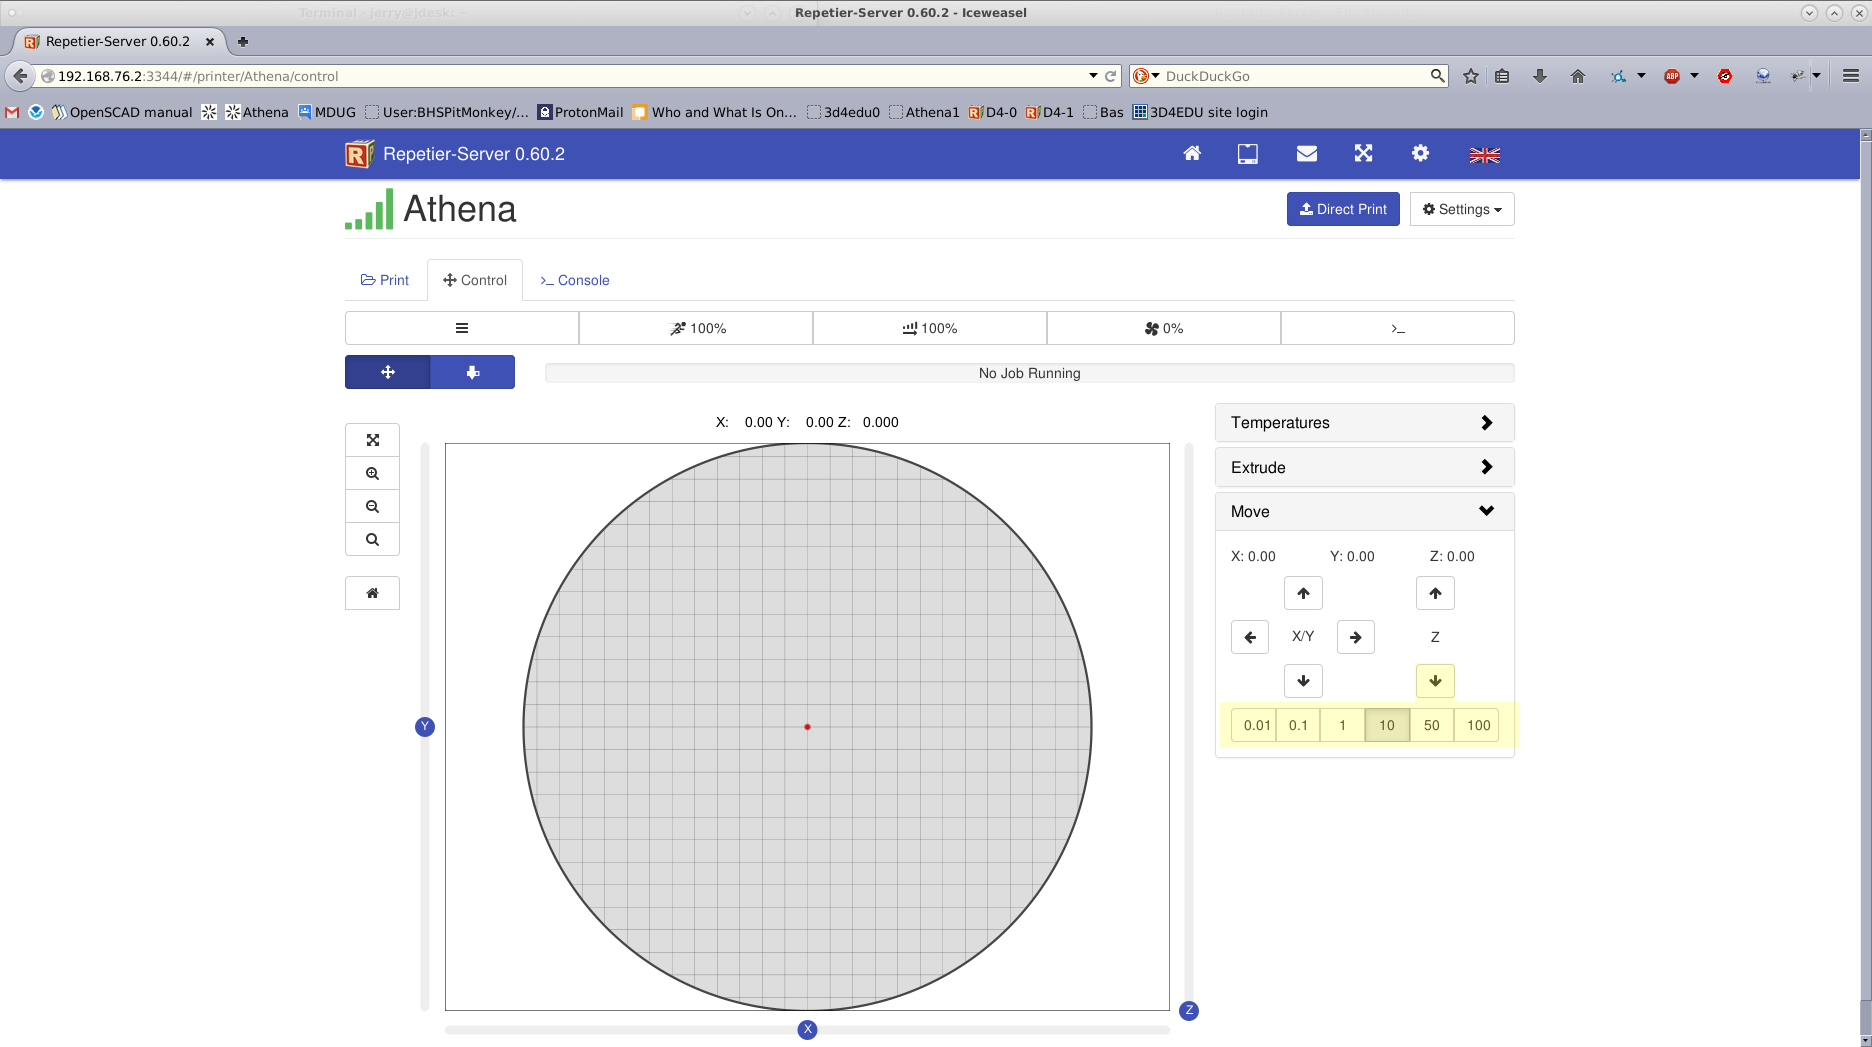Open the Settings dropdown
Image resolution: width=1872 pixels, height=1047 pixels.
(x=1462, y=209)
